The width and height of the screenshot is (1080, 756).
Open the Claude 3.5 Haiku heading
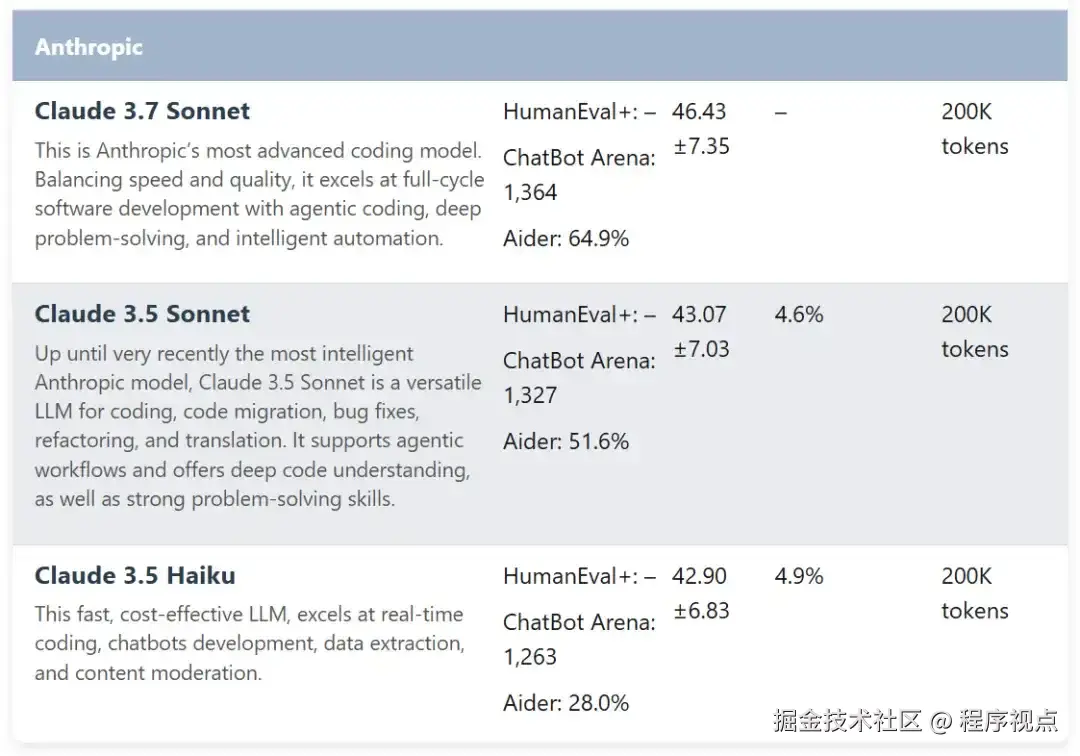pyautogui.click(x=135, y=576)
